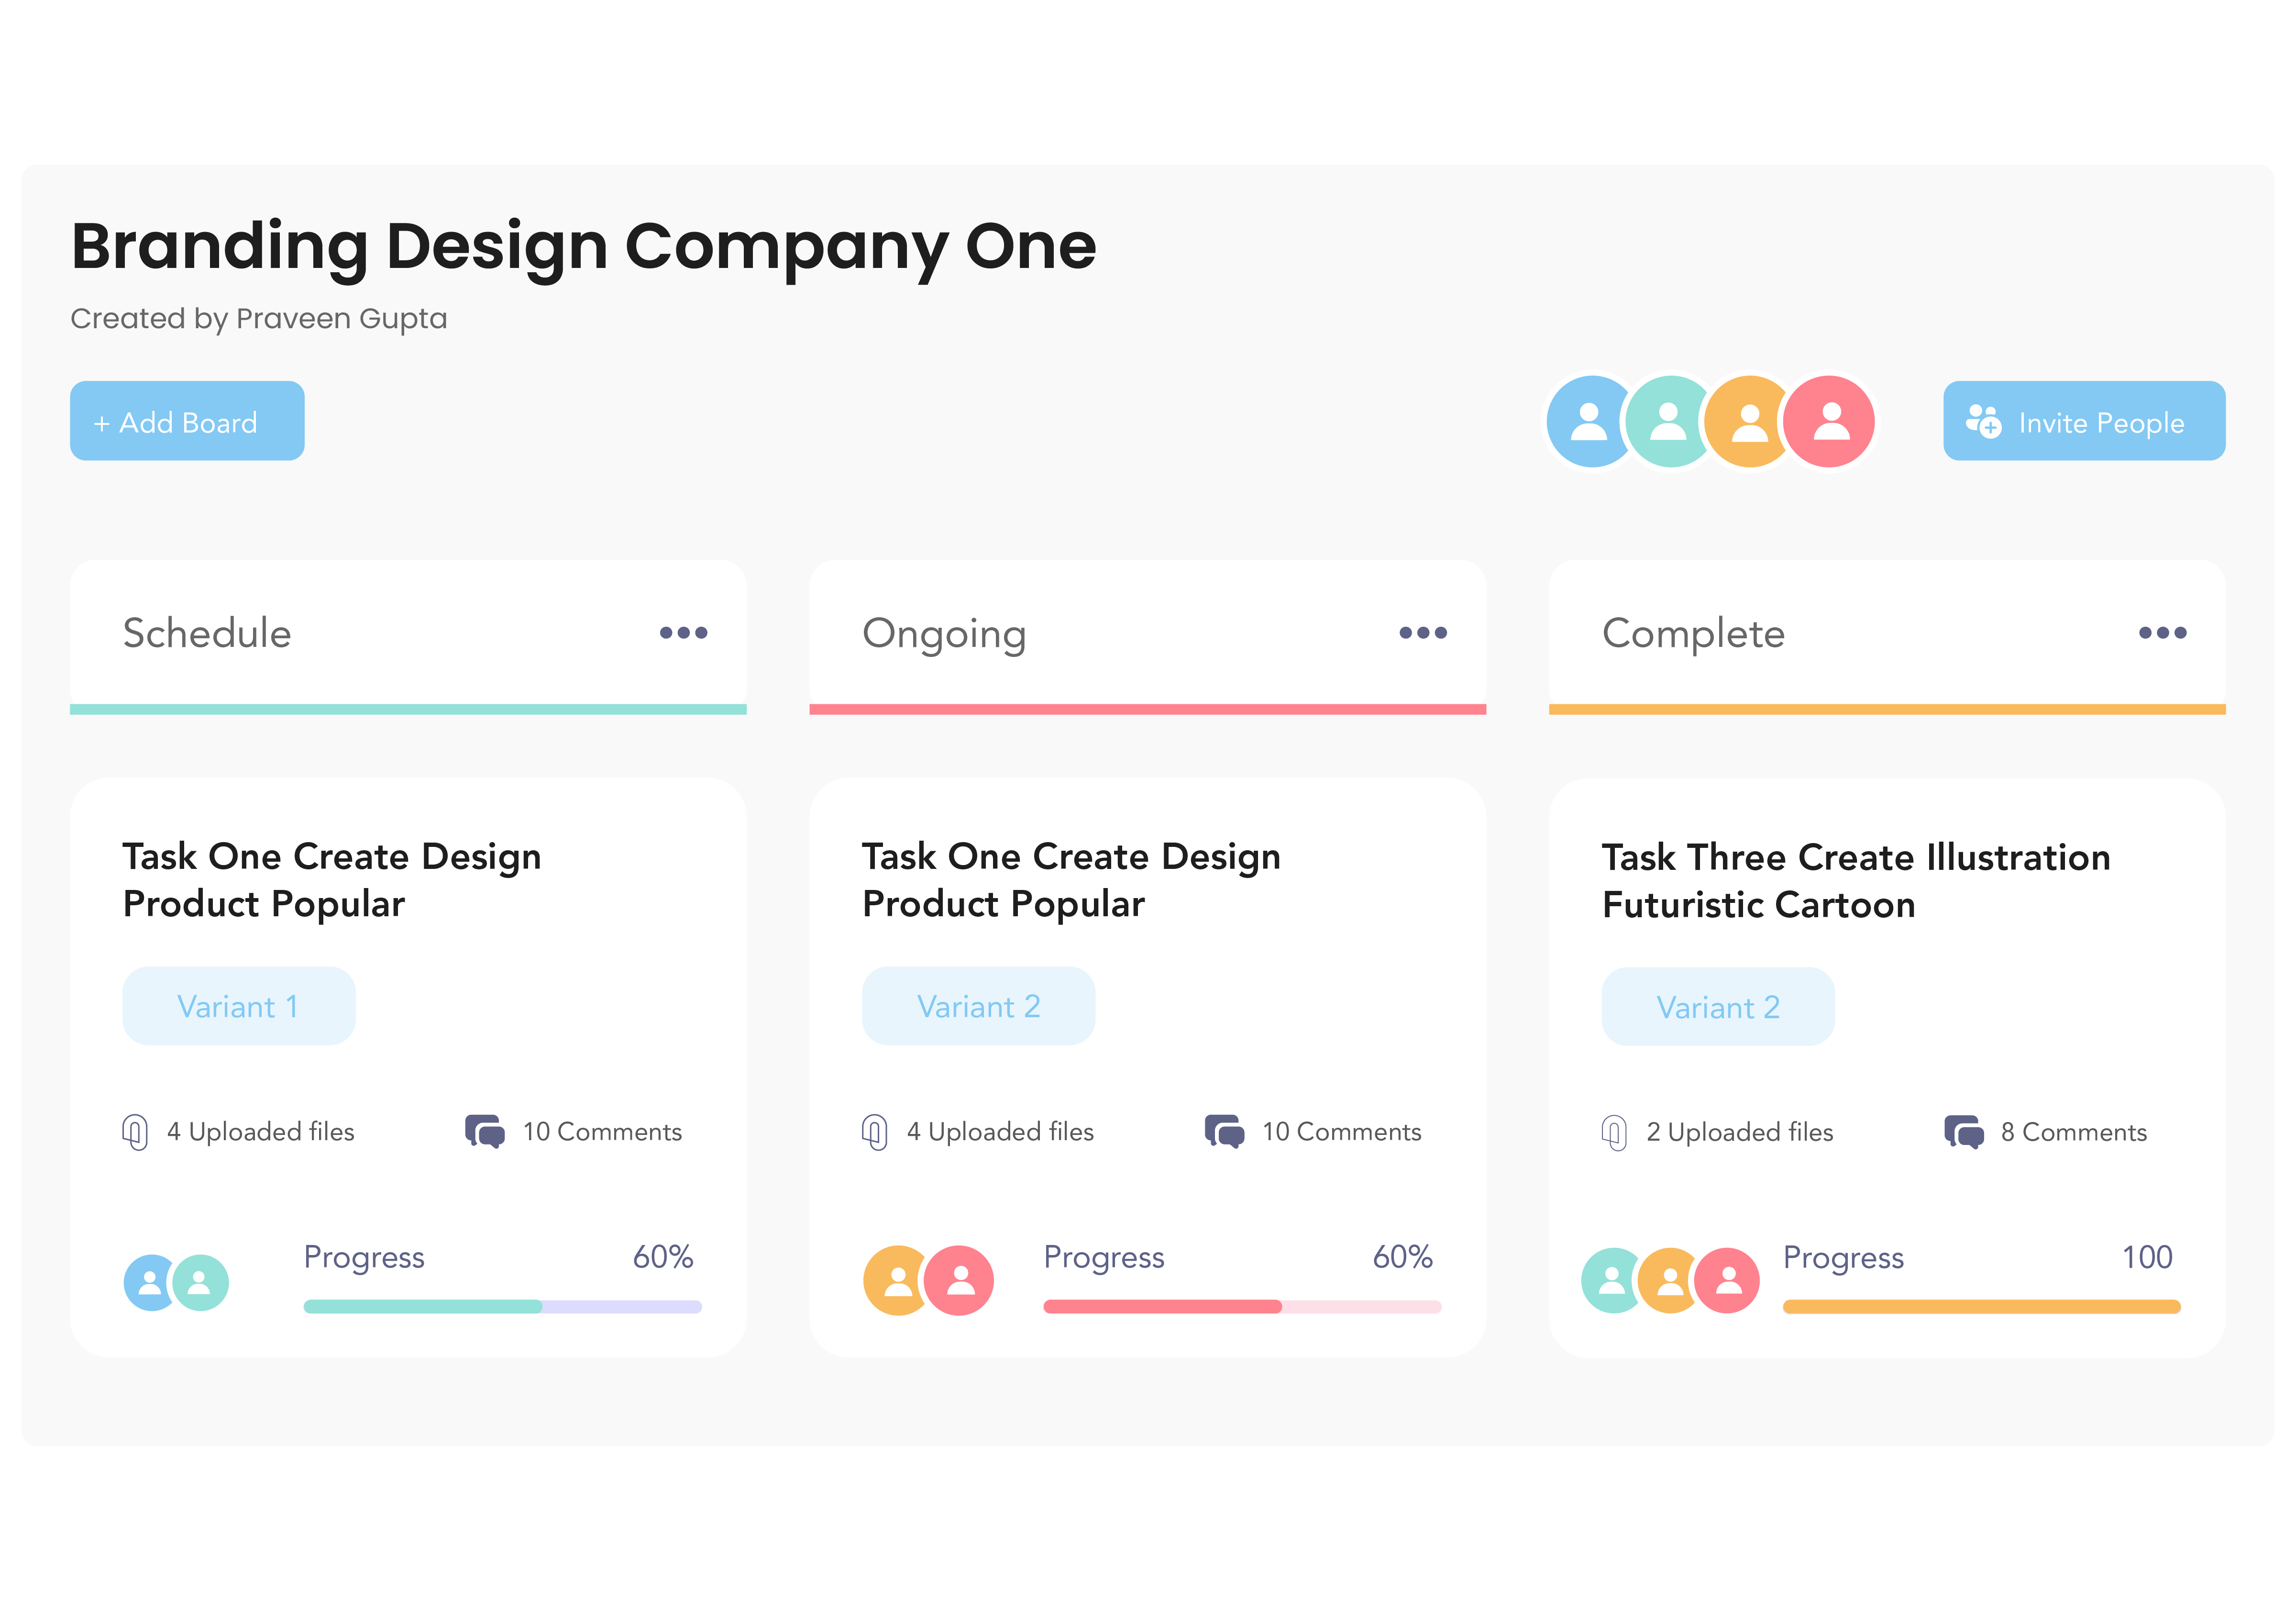Open Schedule column three-dot menu
This screenshot has width=2296, height=1611.
tap(683, 633)
